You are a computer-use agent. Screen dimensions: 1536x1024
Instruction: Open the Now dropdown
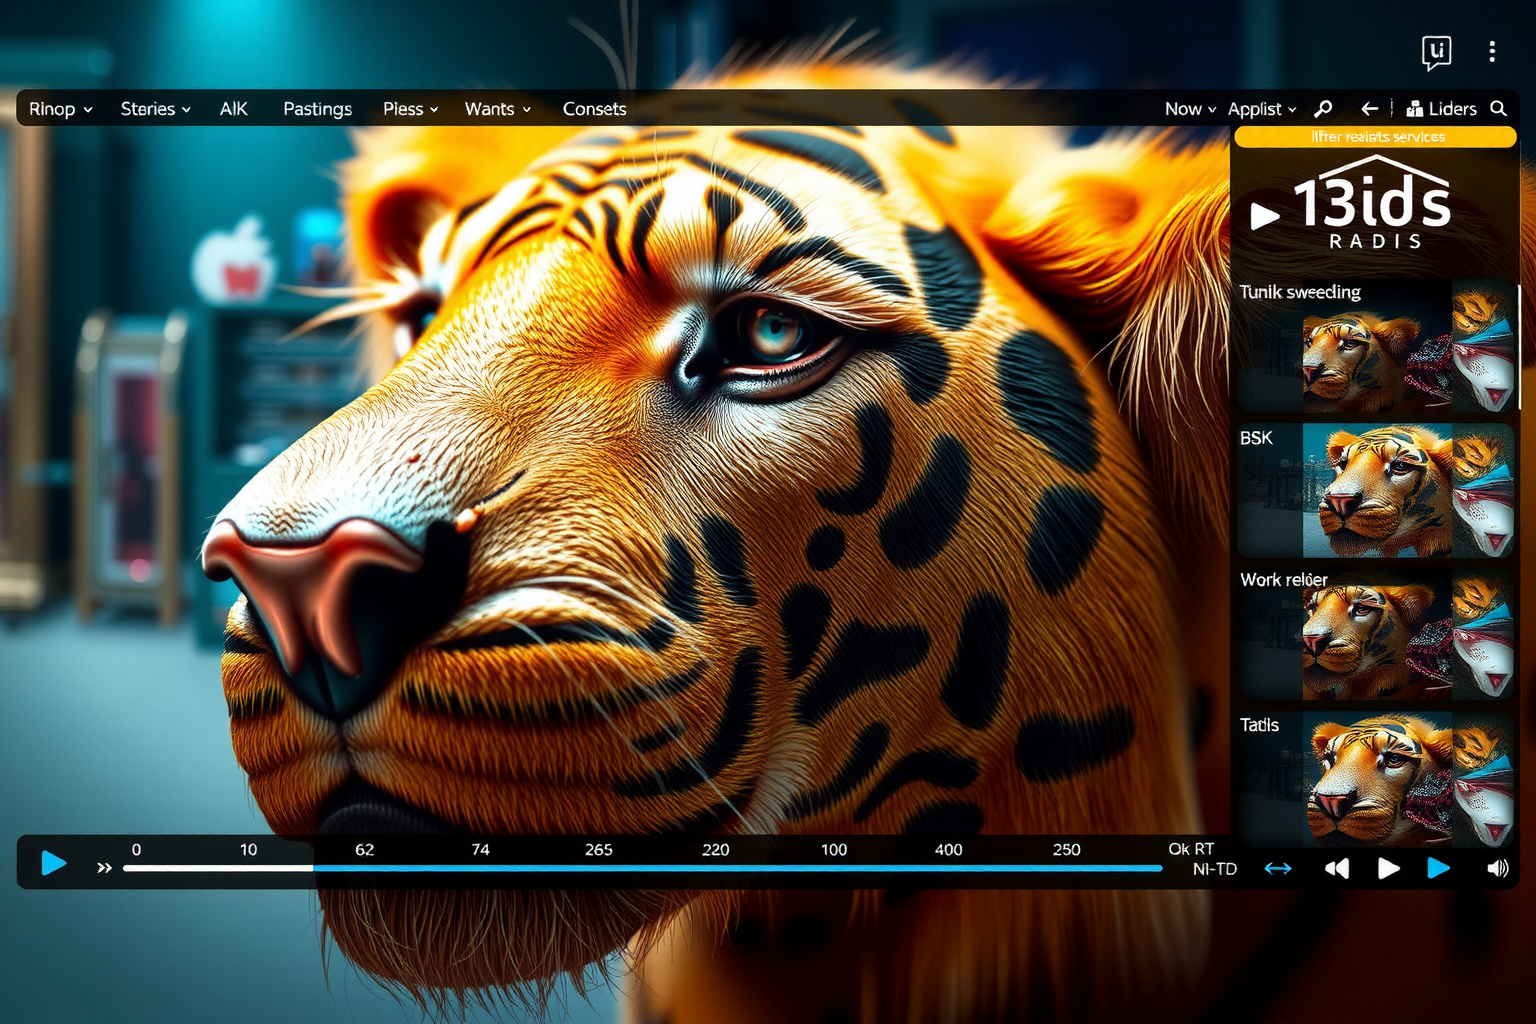[1189, 109]
